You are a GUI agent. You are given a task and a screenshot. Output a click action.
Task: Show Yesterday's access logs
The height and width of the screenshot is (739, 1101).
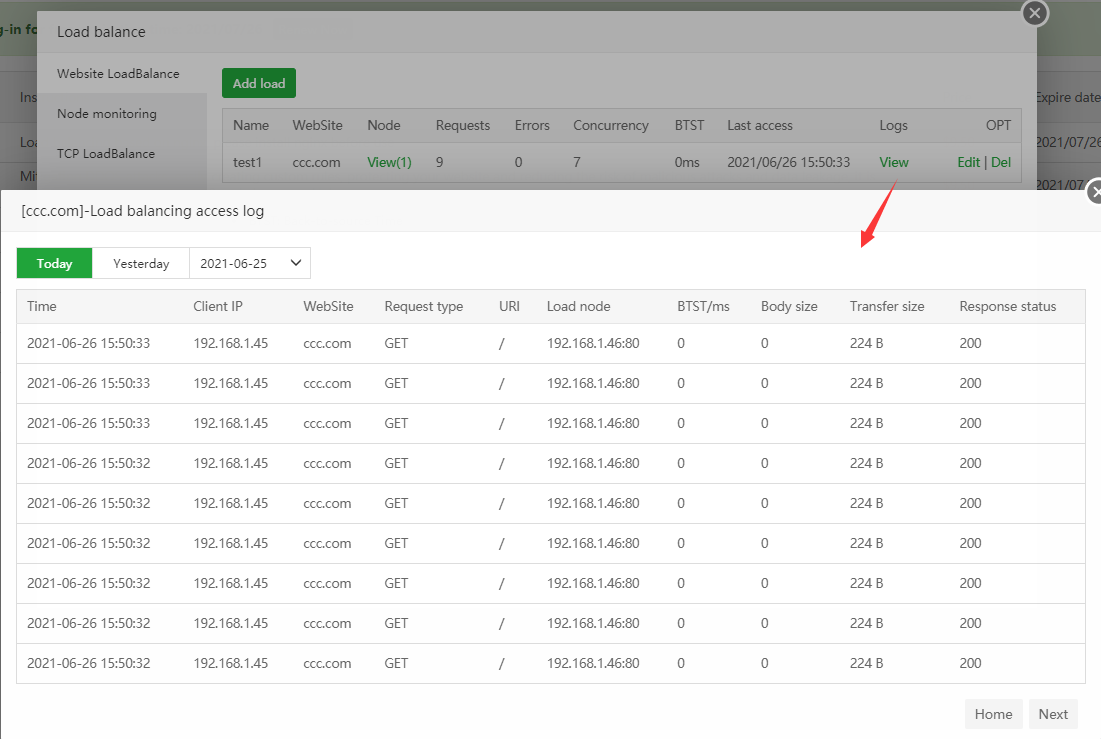141,264
